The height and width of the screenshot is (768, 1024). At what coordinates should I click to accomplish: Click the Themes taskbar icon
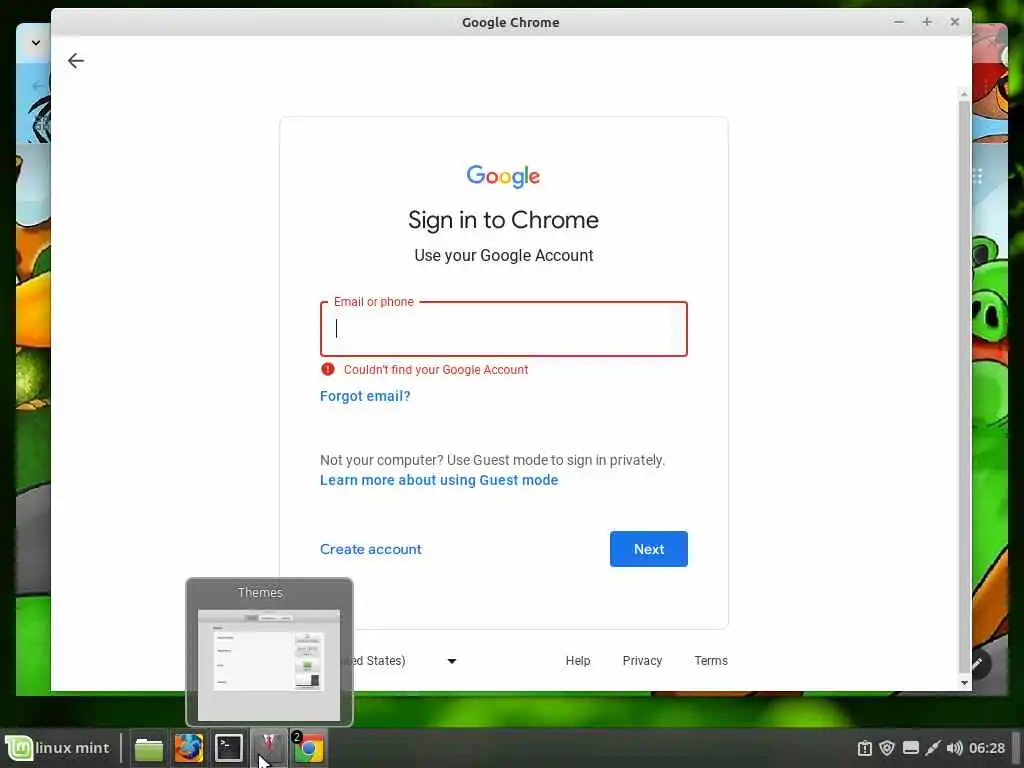tap(268, 748)
